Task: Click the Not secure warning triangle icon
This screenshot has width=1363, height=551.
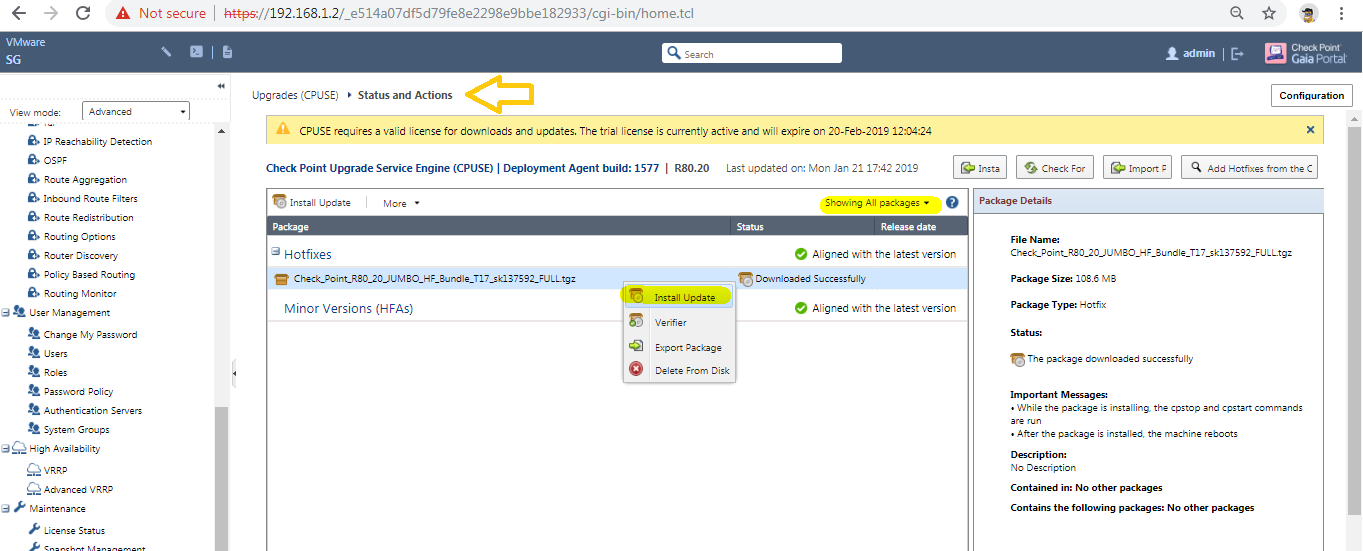Action: [122, 14]
